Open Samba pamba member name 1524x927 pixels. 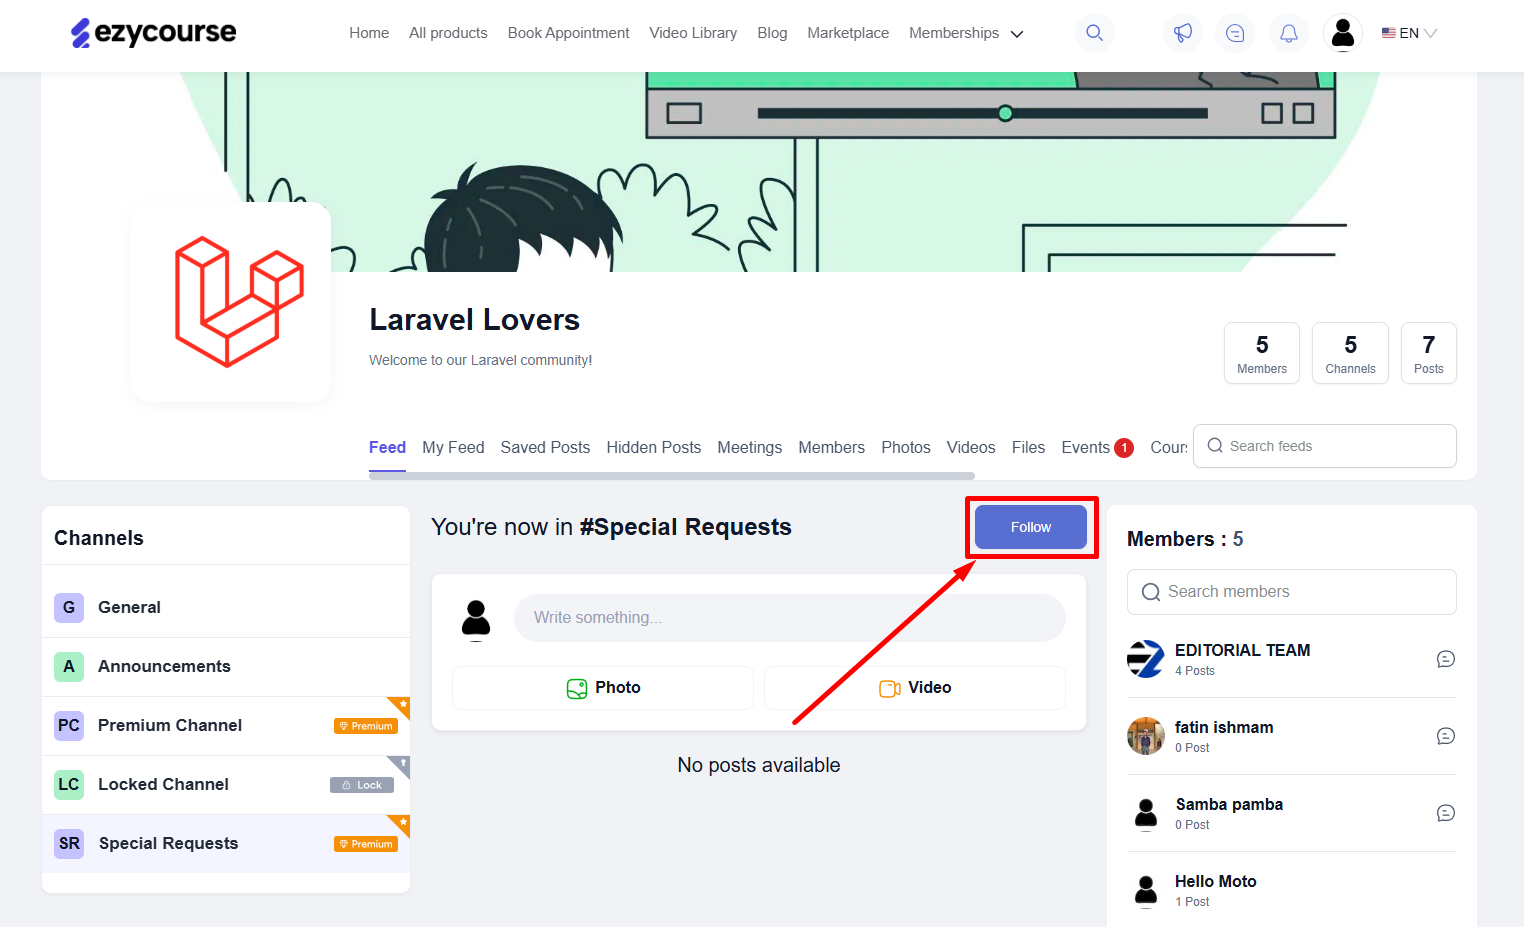point(1229,804)
